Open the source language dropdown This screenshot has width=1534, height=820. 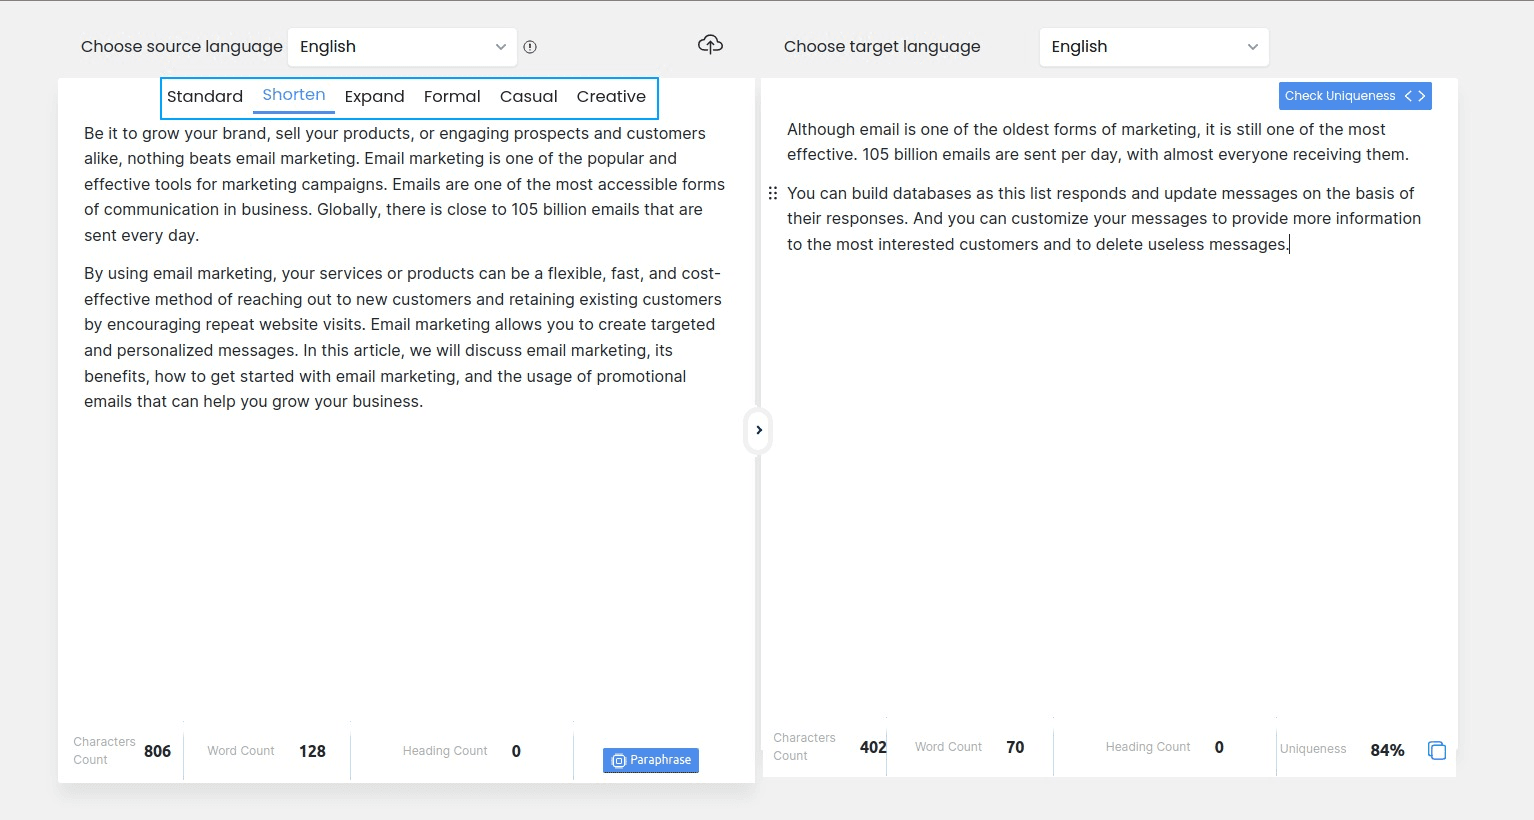pyautogui.click(x=402, y=47)
